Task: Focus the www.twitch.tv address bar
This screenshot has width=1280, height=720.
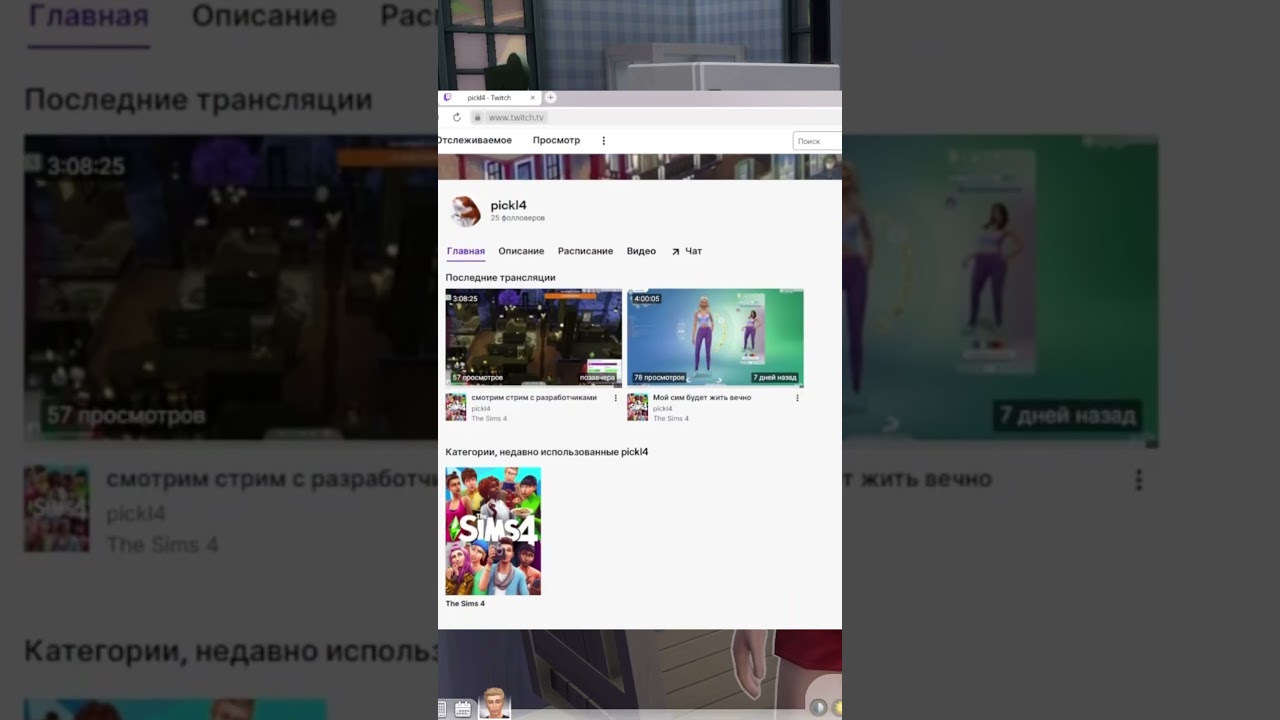Action: click(655, 117)
